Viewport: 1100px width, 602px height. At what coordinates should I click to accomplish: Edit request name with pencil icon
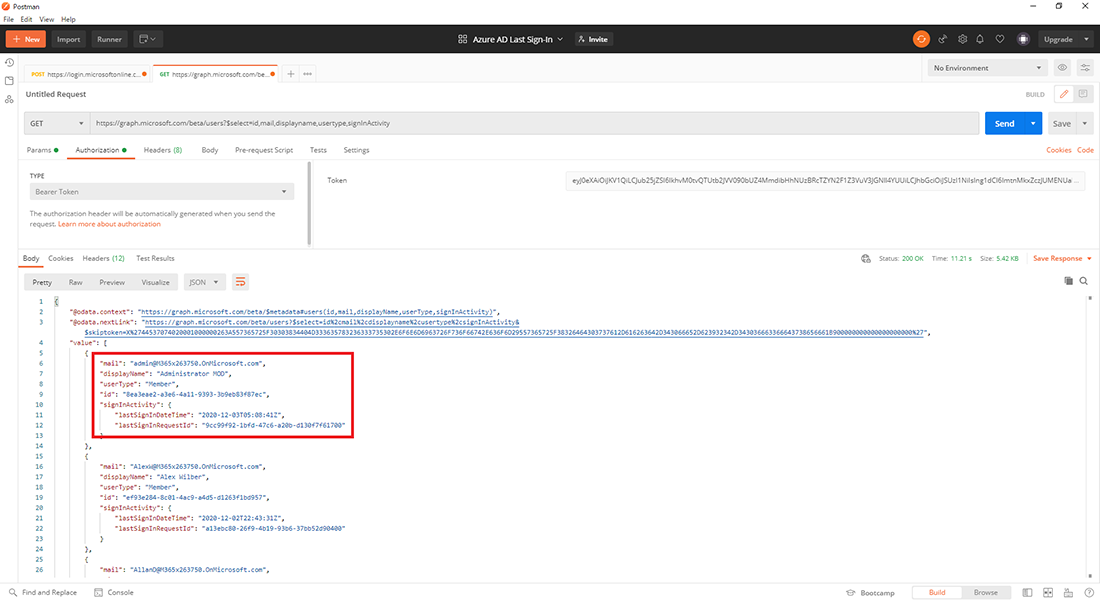[x=1064, y=94]
